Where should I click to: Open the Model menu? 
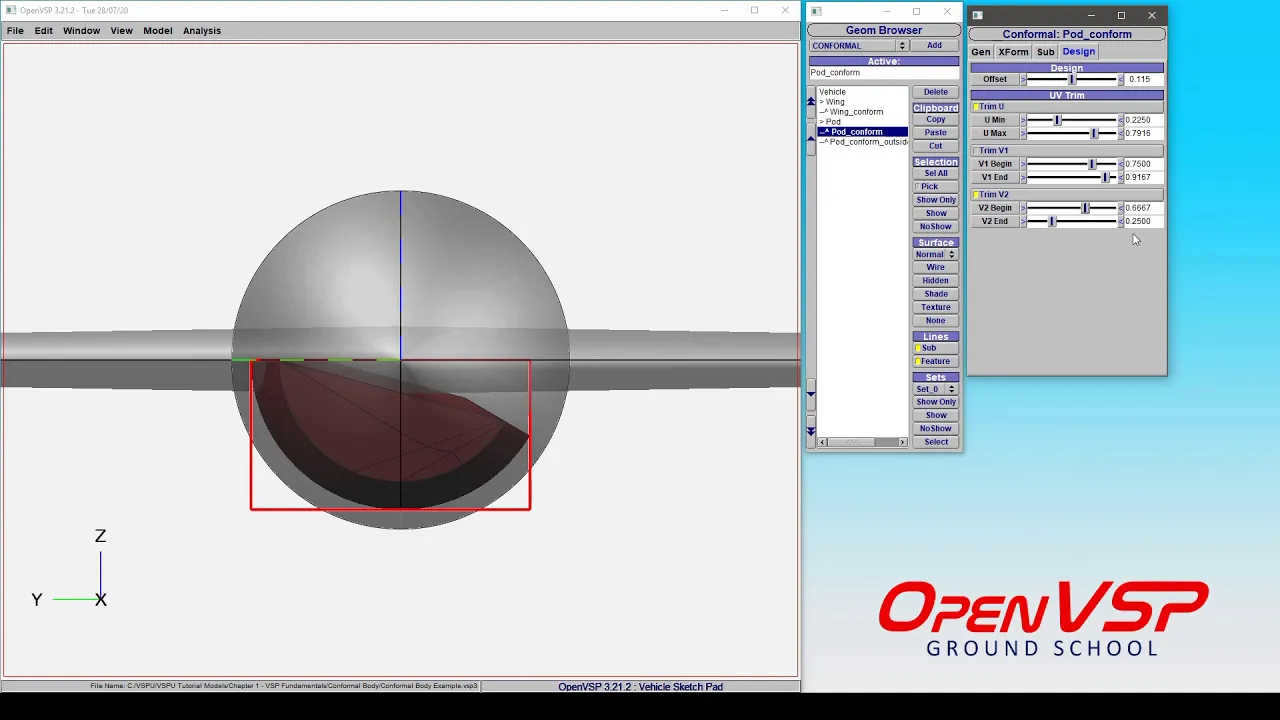coord(157,31)
